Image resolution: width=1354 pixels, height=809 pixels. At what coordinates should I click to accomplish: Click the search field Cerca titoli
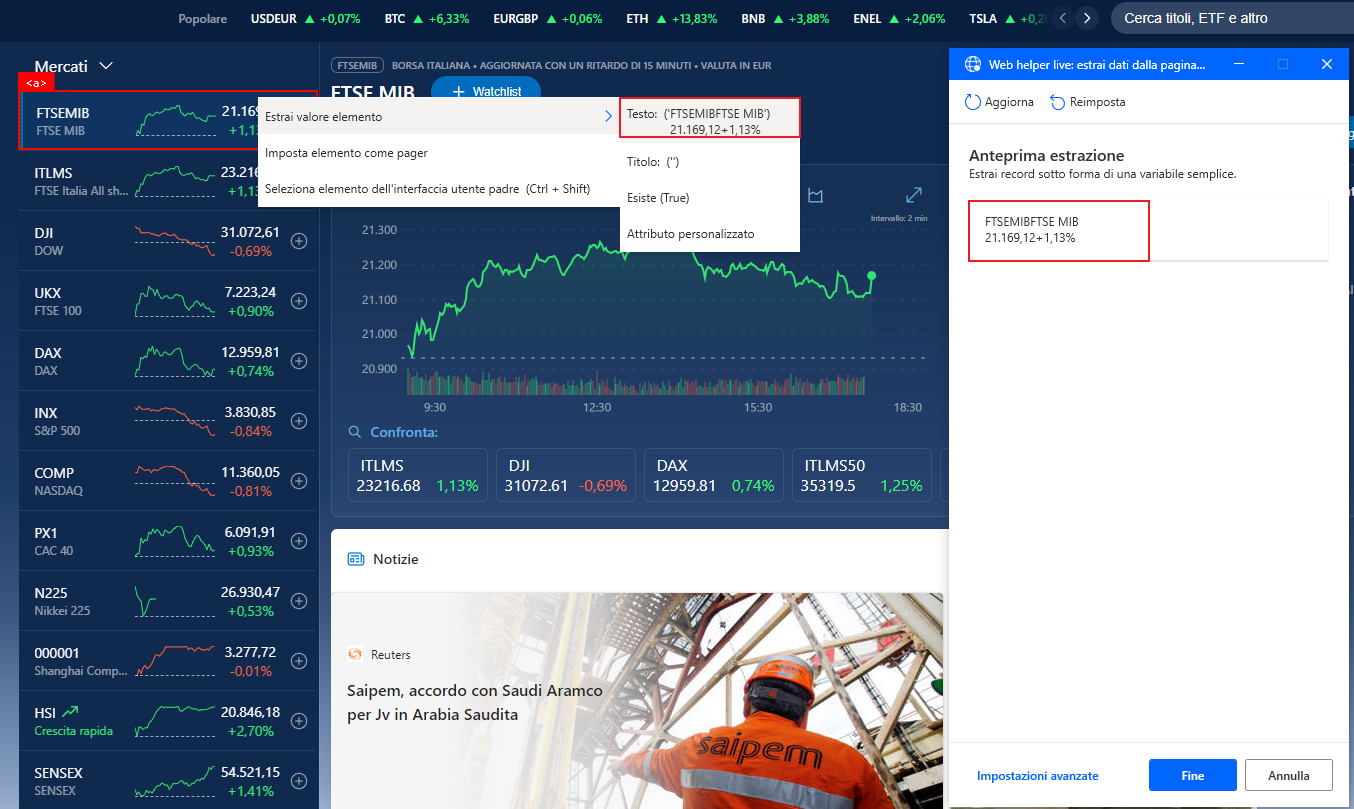pos(1230,18)
